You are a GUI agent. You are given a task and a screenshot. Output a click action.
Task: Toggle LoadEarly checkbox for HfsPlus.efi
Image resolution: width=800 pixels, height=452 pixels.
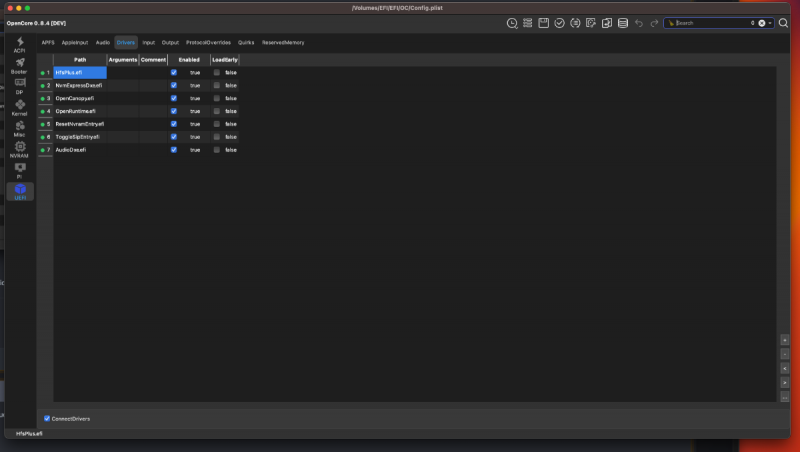pyautogui.click(x=216, y=72)
